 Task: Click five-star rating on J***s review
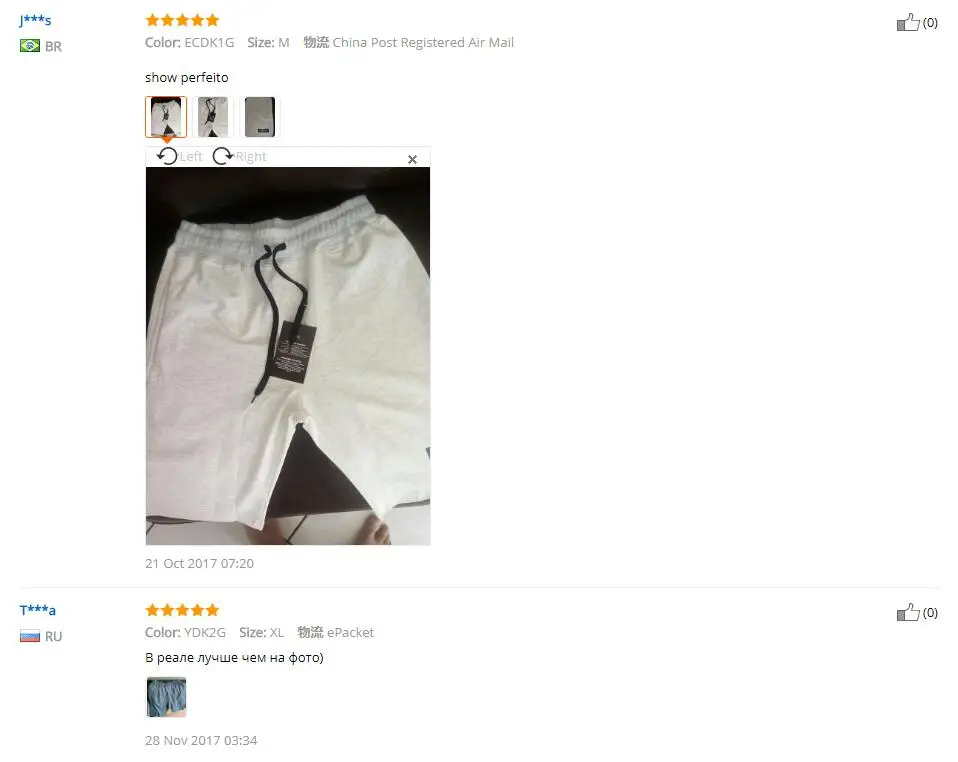tap(182, 20)
